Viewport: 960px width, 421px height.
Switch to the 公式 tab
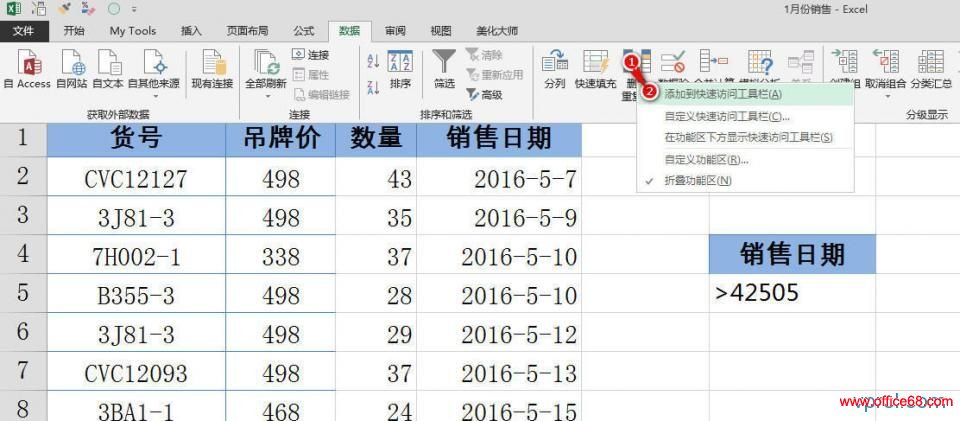(304, 31)
